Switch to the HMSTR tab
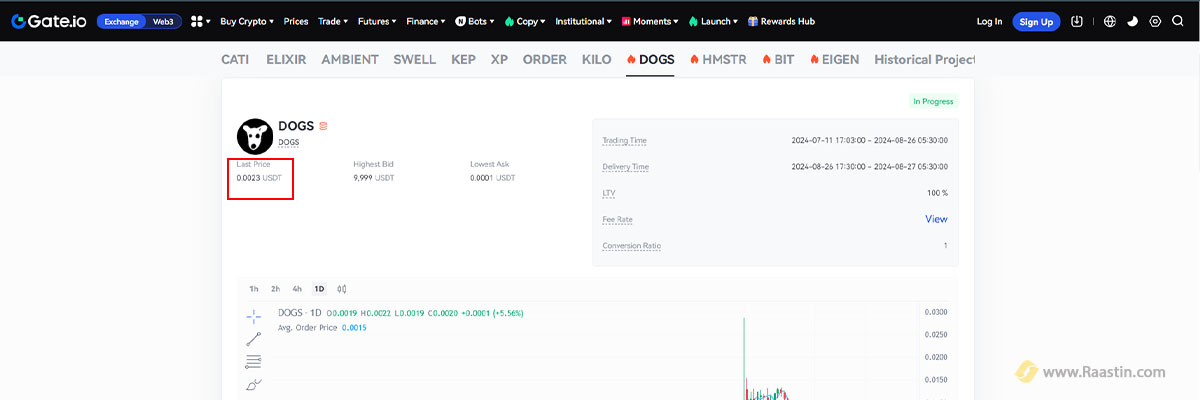 click(x=718, y=59)
